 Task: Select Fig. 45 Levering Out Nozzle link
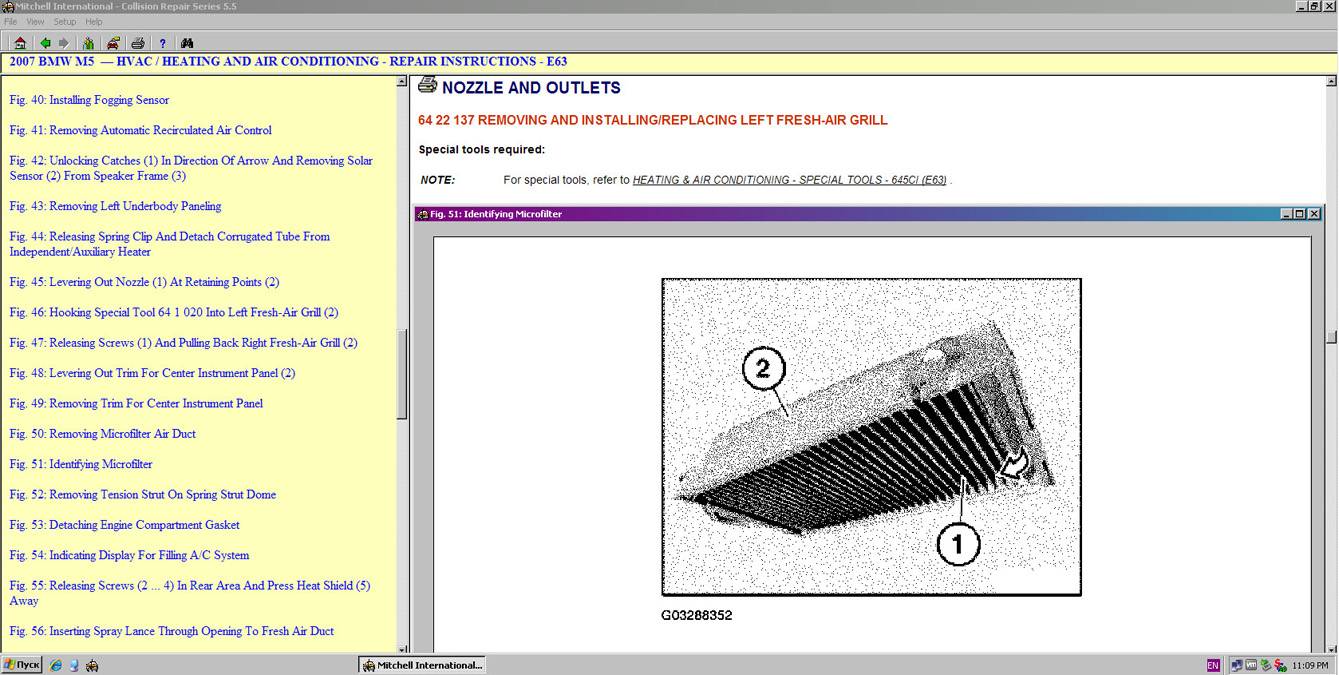[x=144, y=282]
